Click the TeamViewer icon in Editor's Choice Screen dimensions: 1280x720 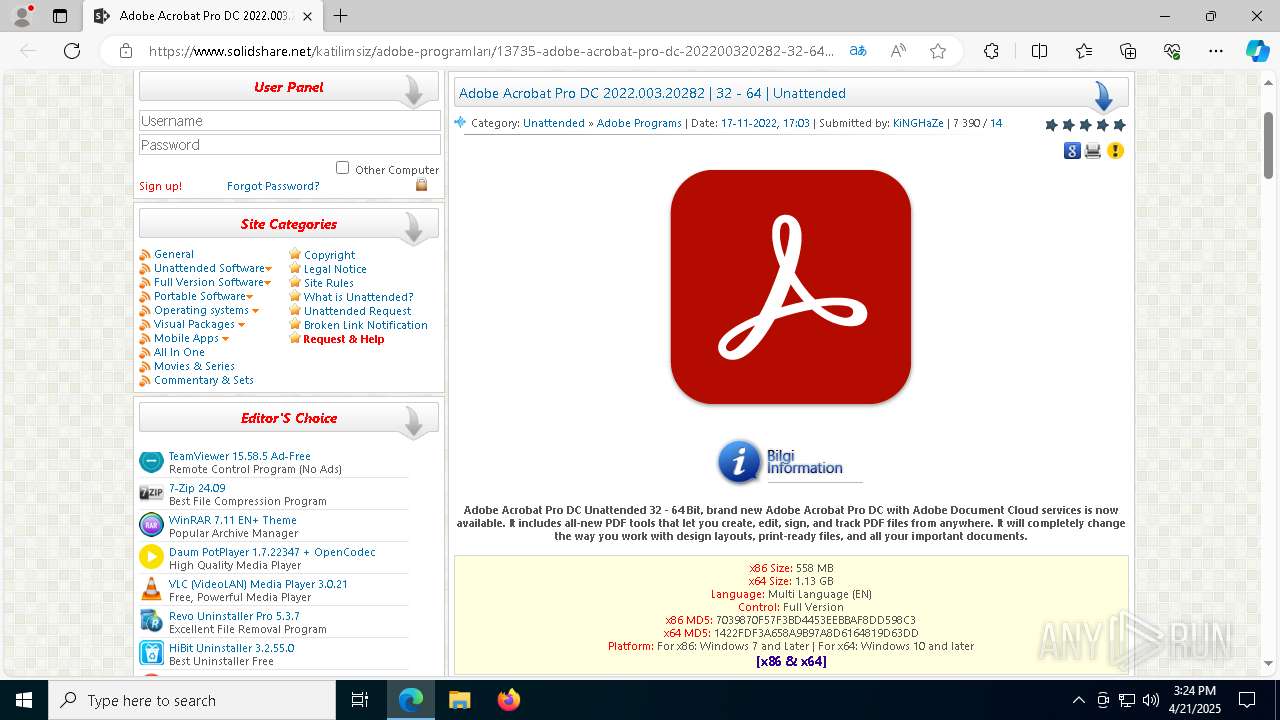pyautogui.click(x=151, y=462)
